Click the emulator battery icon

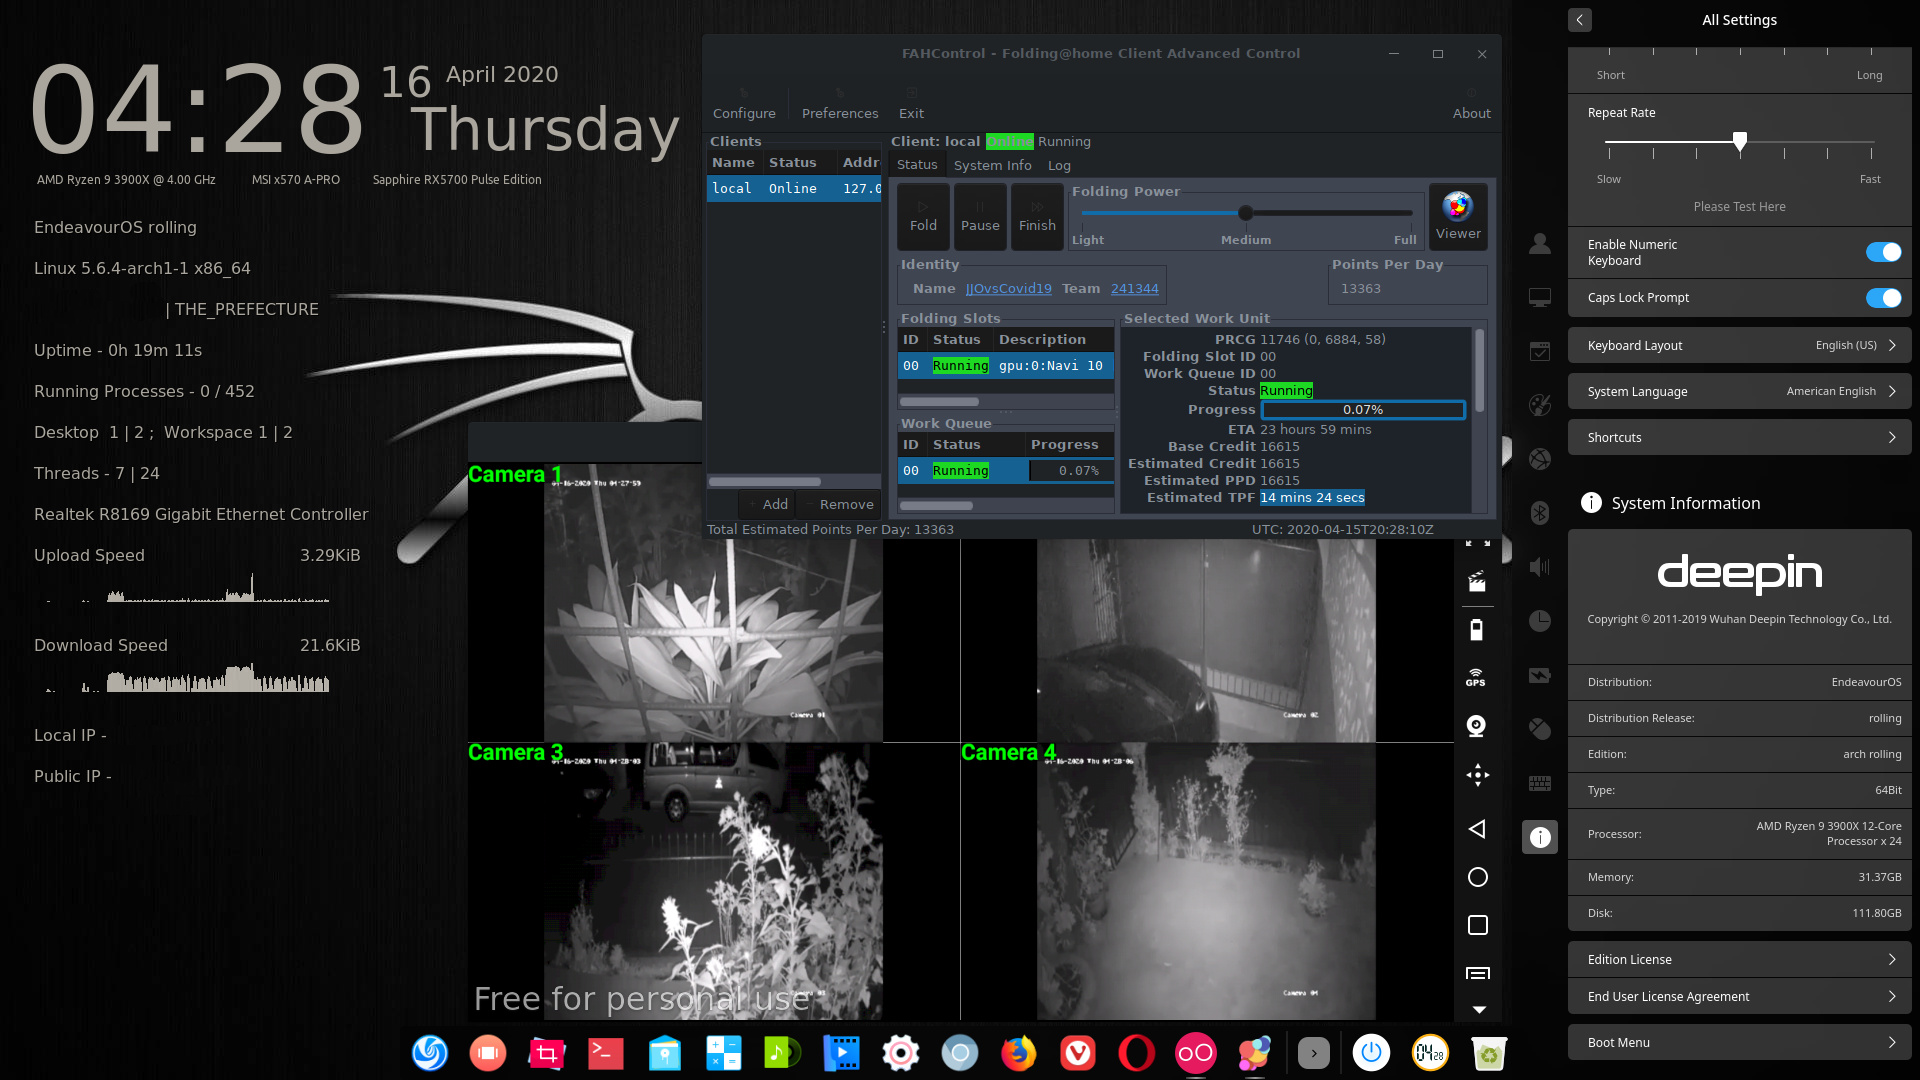coord(1477,630)
